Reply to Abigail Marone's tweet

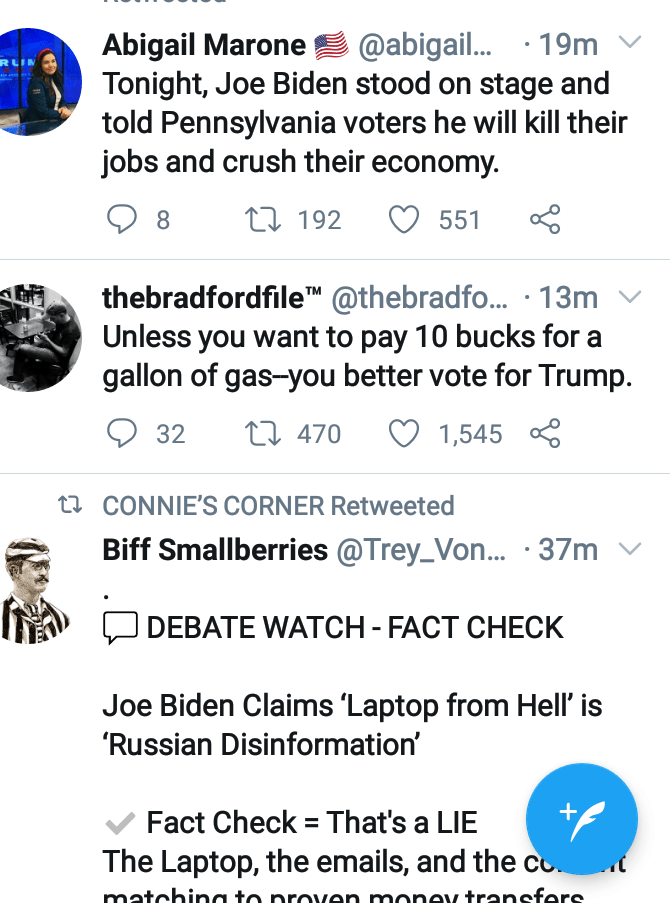point(121,219)
